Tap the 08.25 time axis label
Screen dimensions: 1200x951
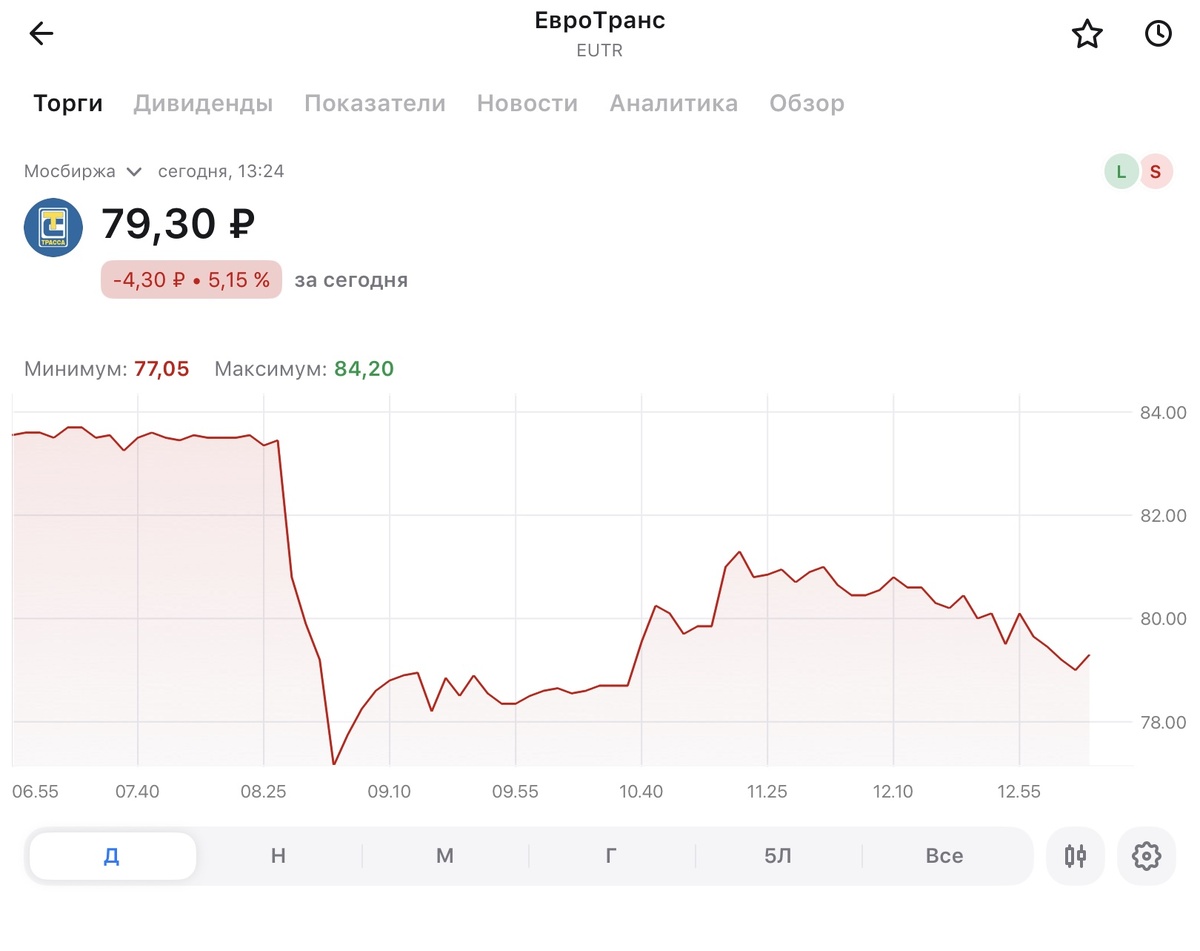263,792
